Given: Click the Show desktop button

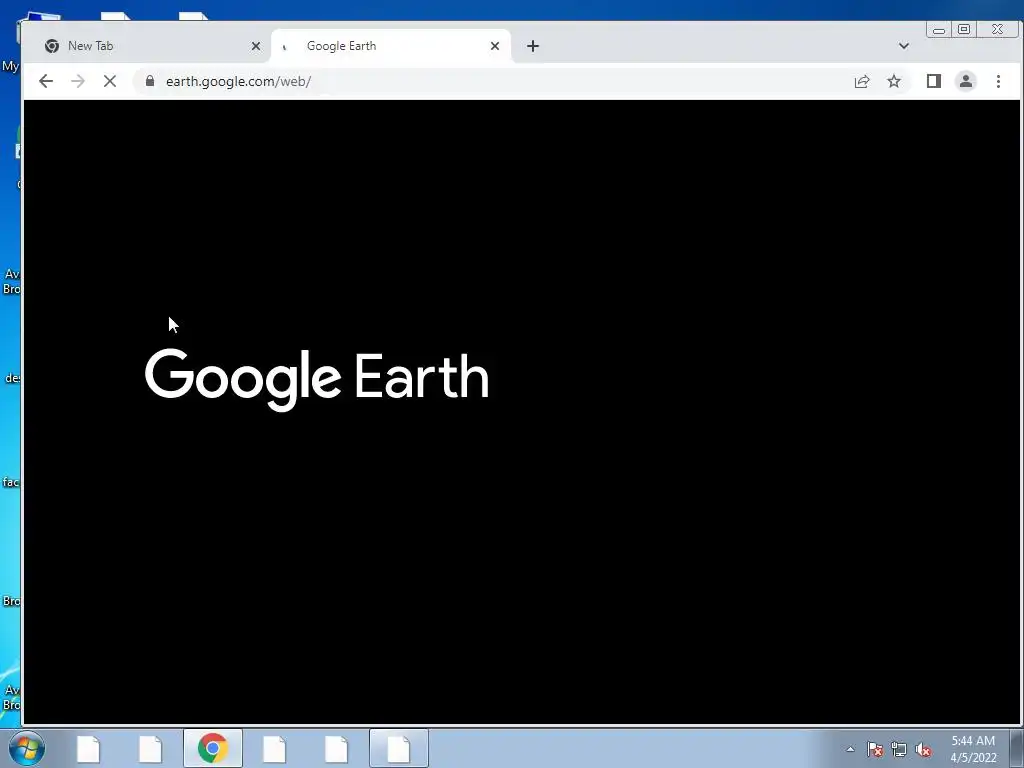Looking at the screenshot, I should pyautogui.click(x=1017, y=748).
